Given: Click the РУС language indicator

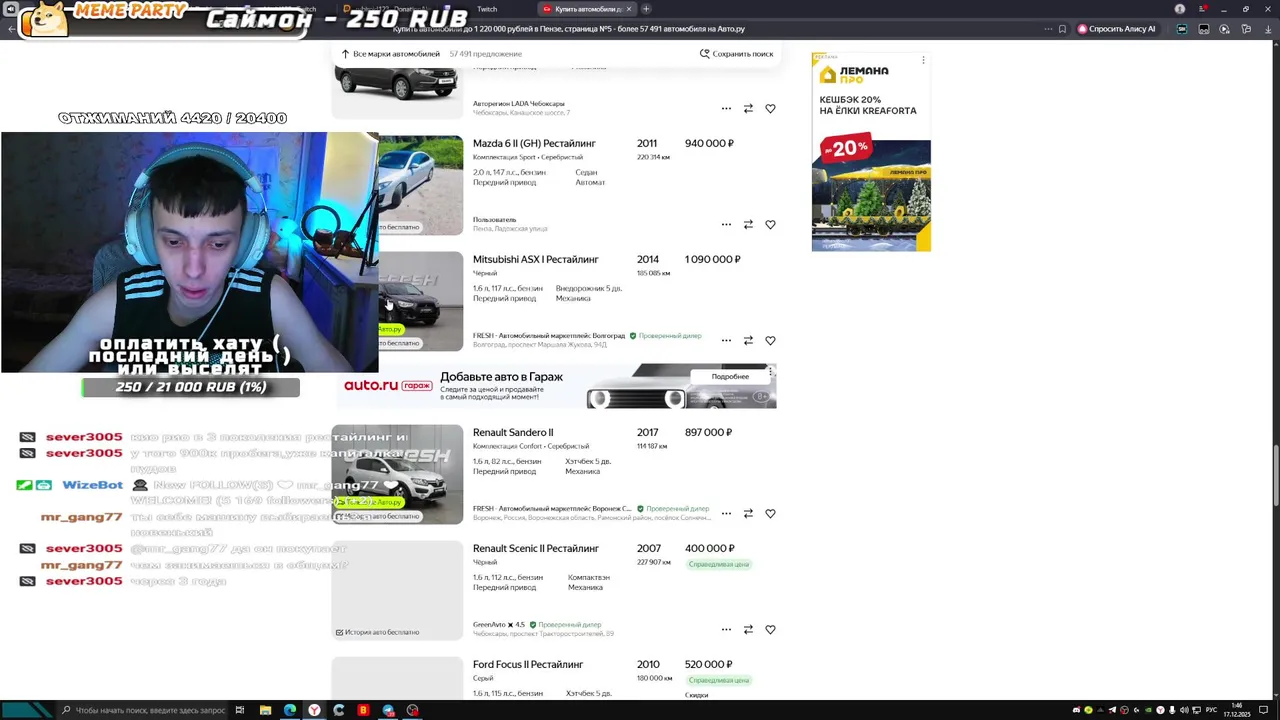Looking at the screenshot, I should point(1211,710).
